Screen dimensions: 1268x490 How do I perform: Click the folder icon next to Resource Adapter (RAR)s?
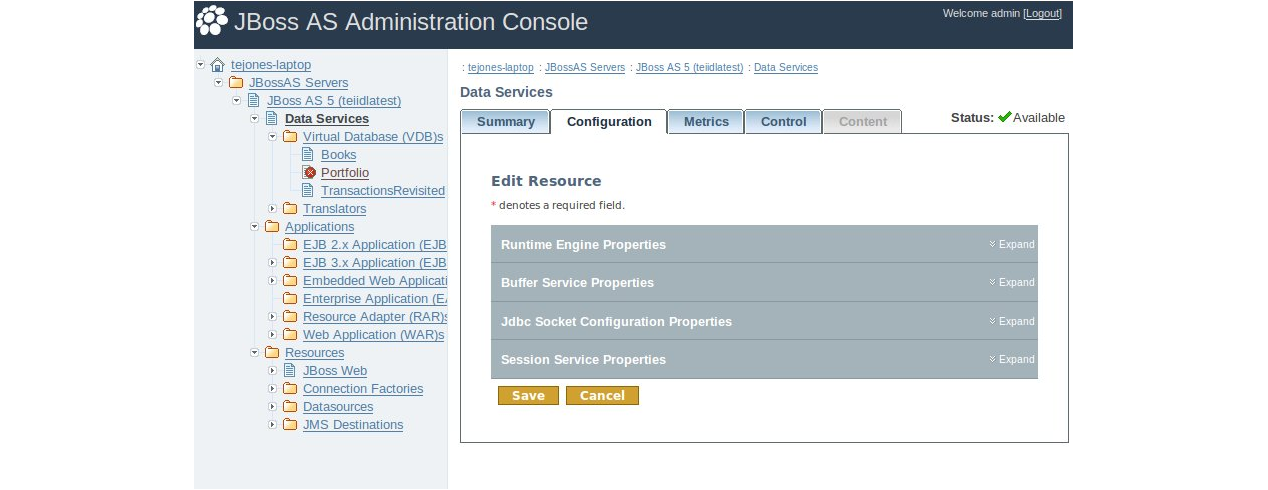290,317
